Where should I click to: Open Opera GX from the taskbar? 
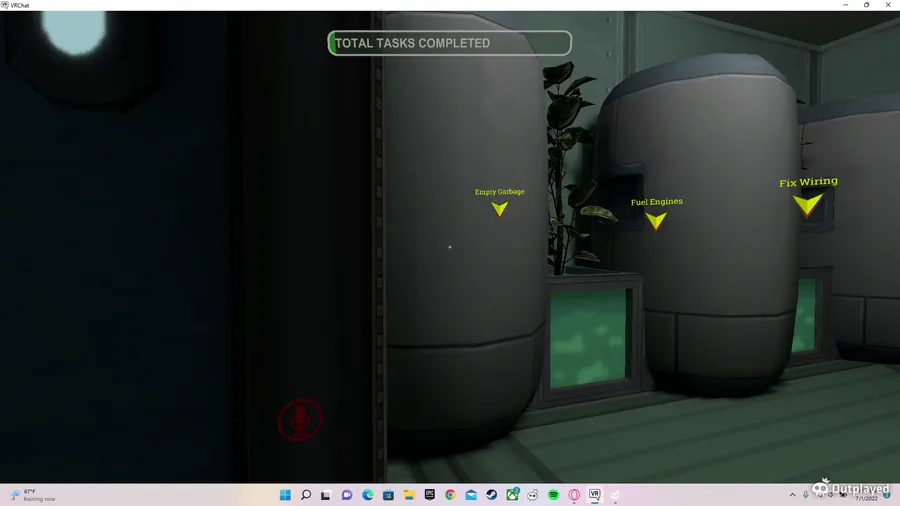coord(574,495)
